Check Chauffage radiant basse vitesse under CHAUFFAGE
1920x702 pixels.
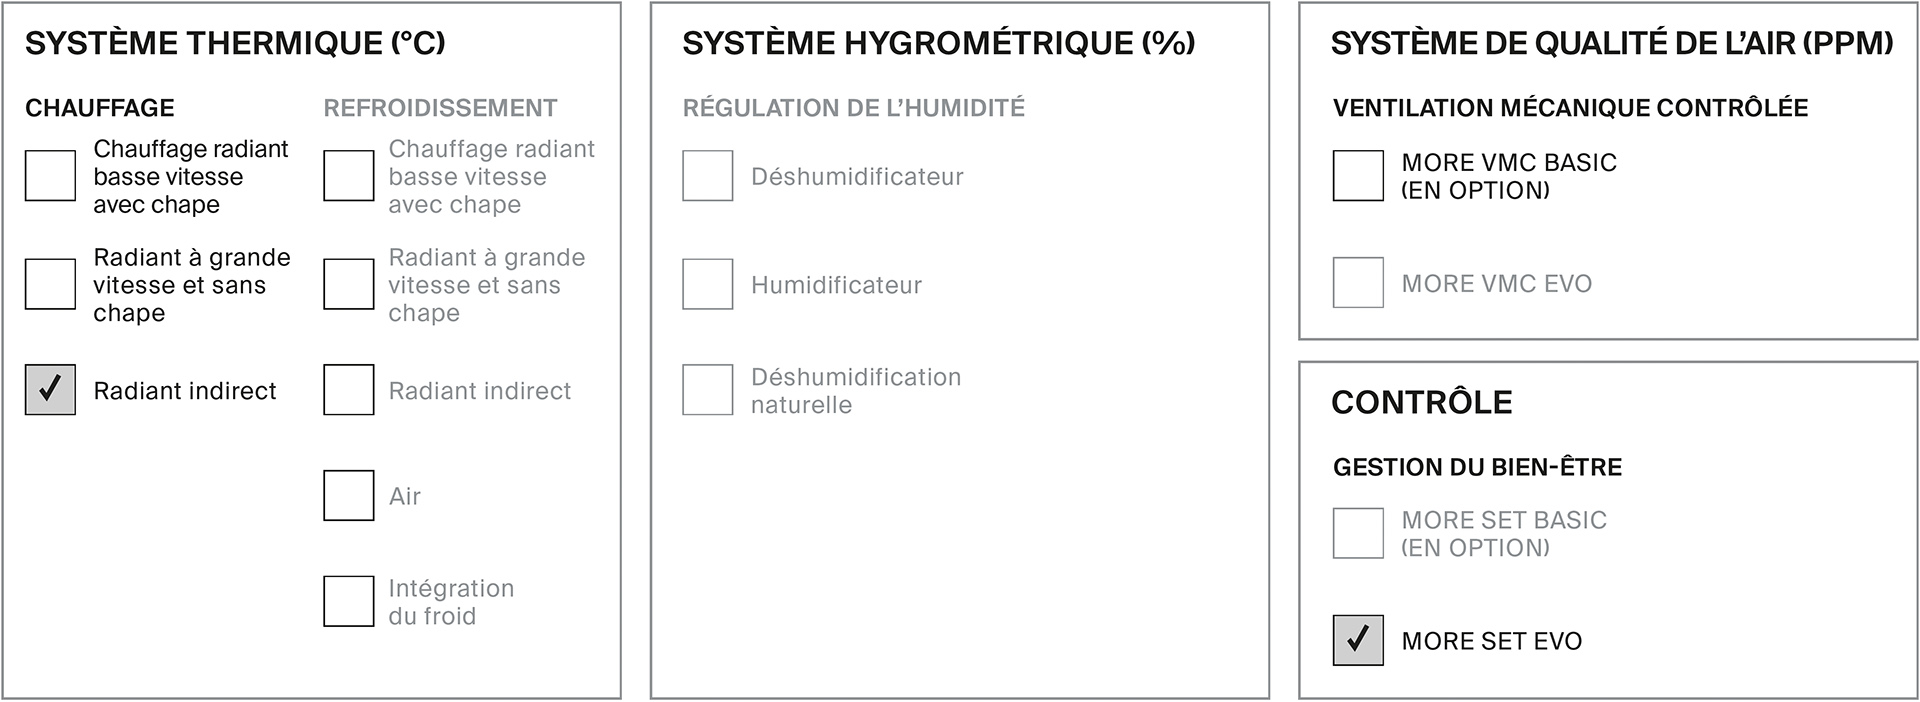50,176
